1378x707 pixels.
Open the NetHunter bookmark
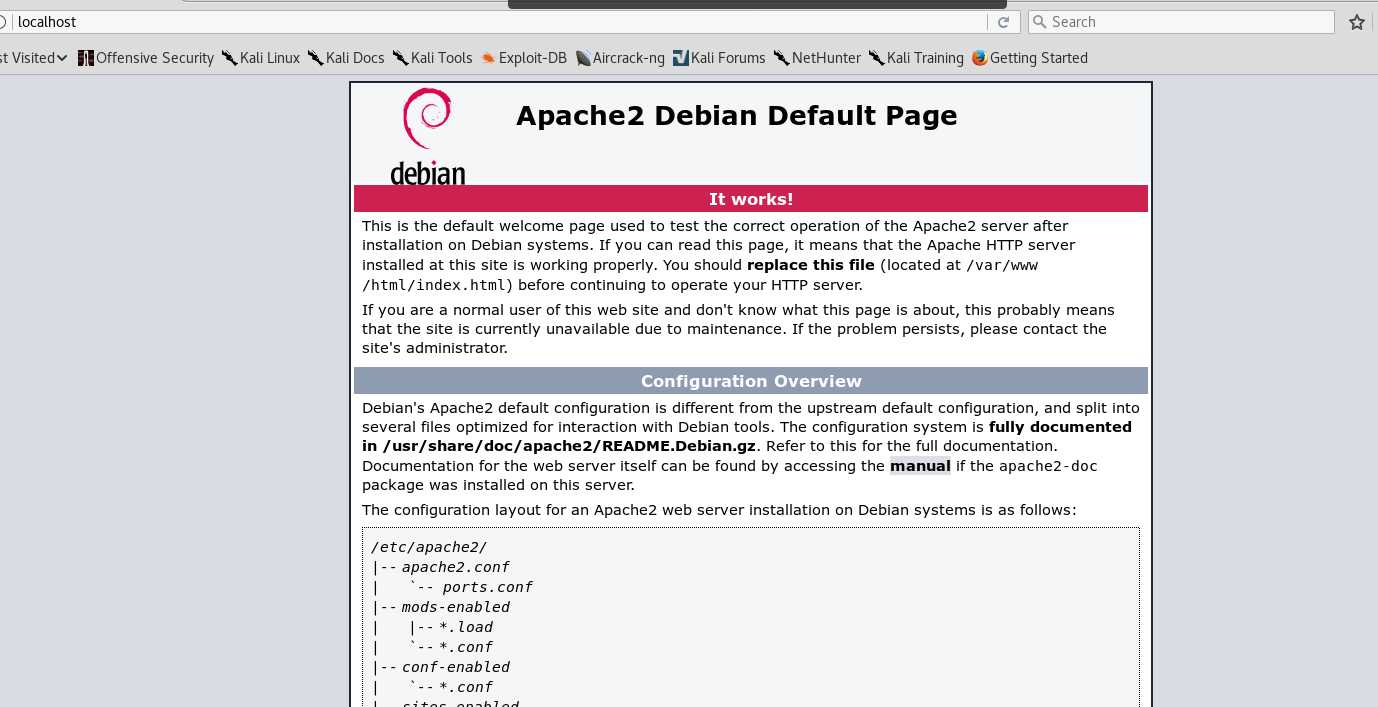tap(817, 58)
